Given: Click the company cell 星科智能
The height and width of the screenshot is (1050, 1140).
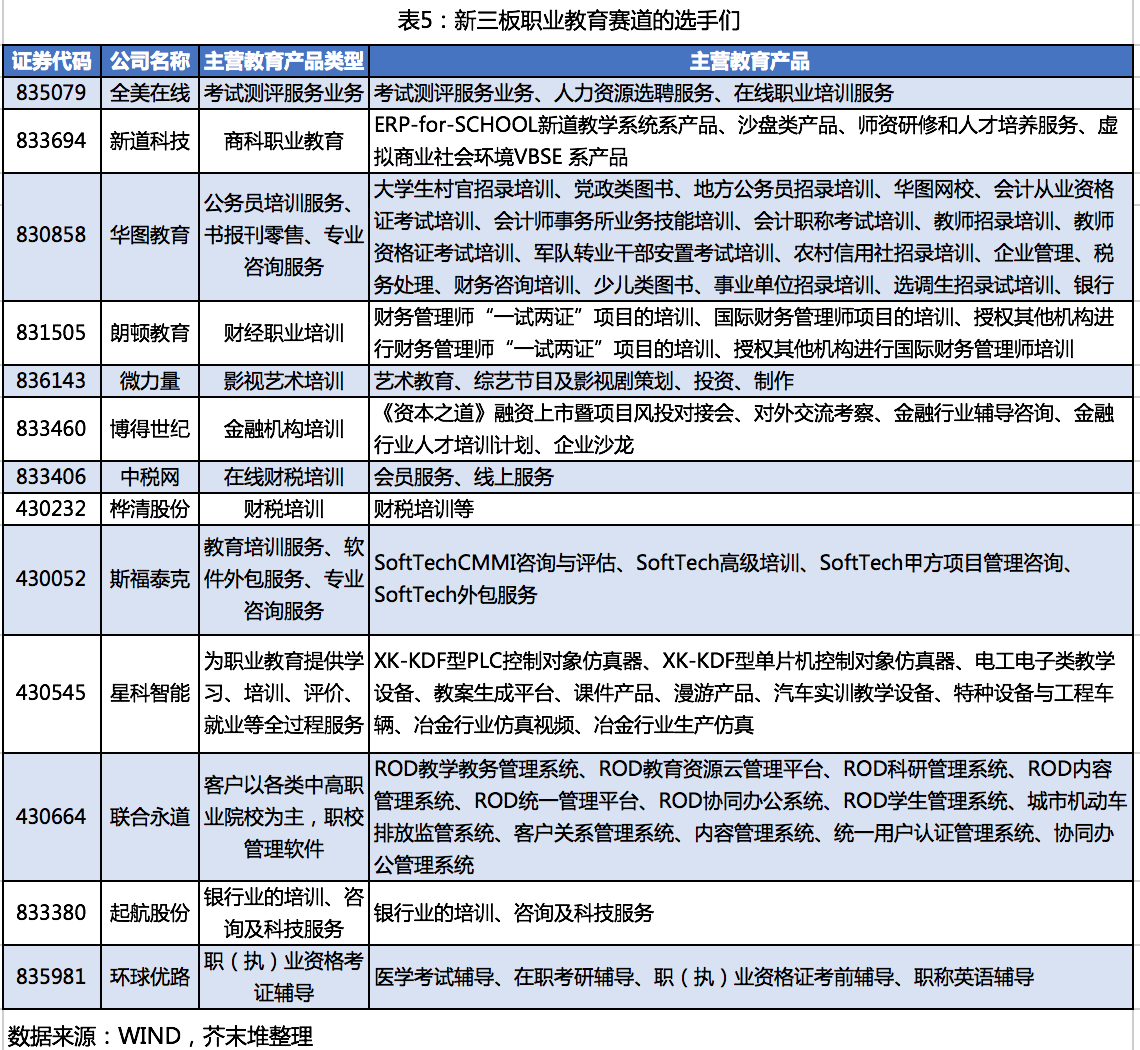Looking at the screenshot, I should 150,694.
